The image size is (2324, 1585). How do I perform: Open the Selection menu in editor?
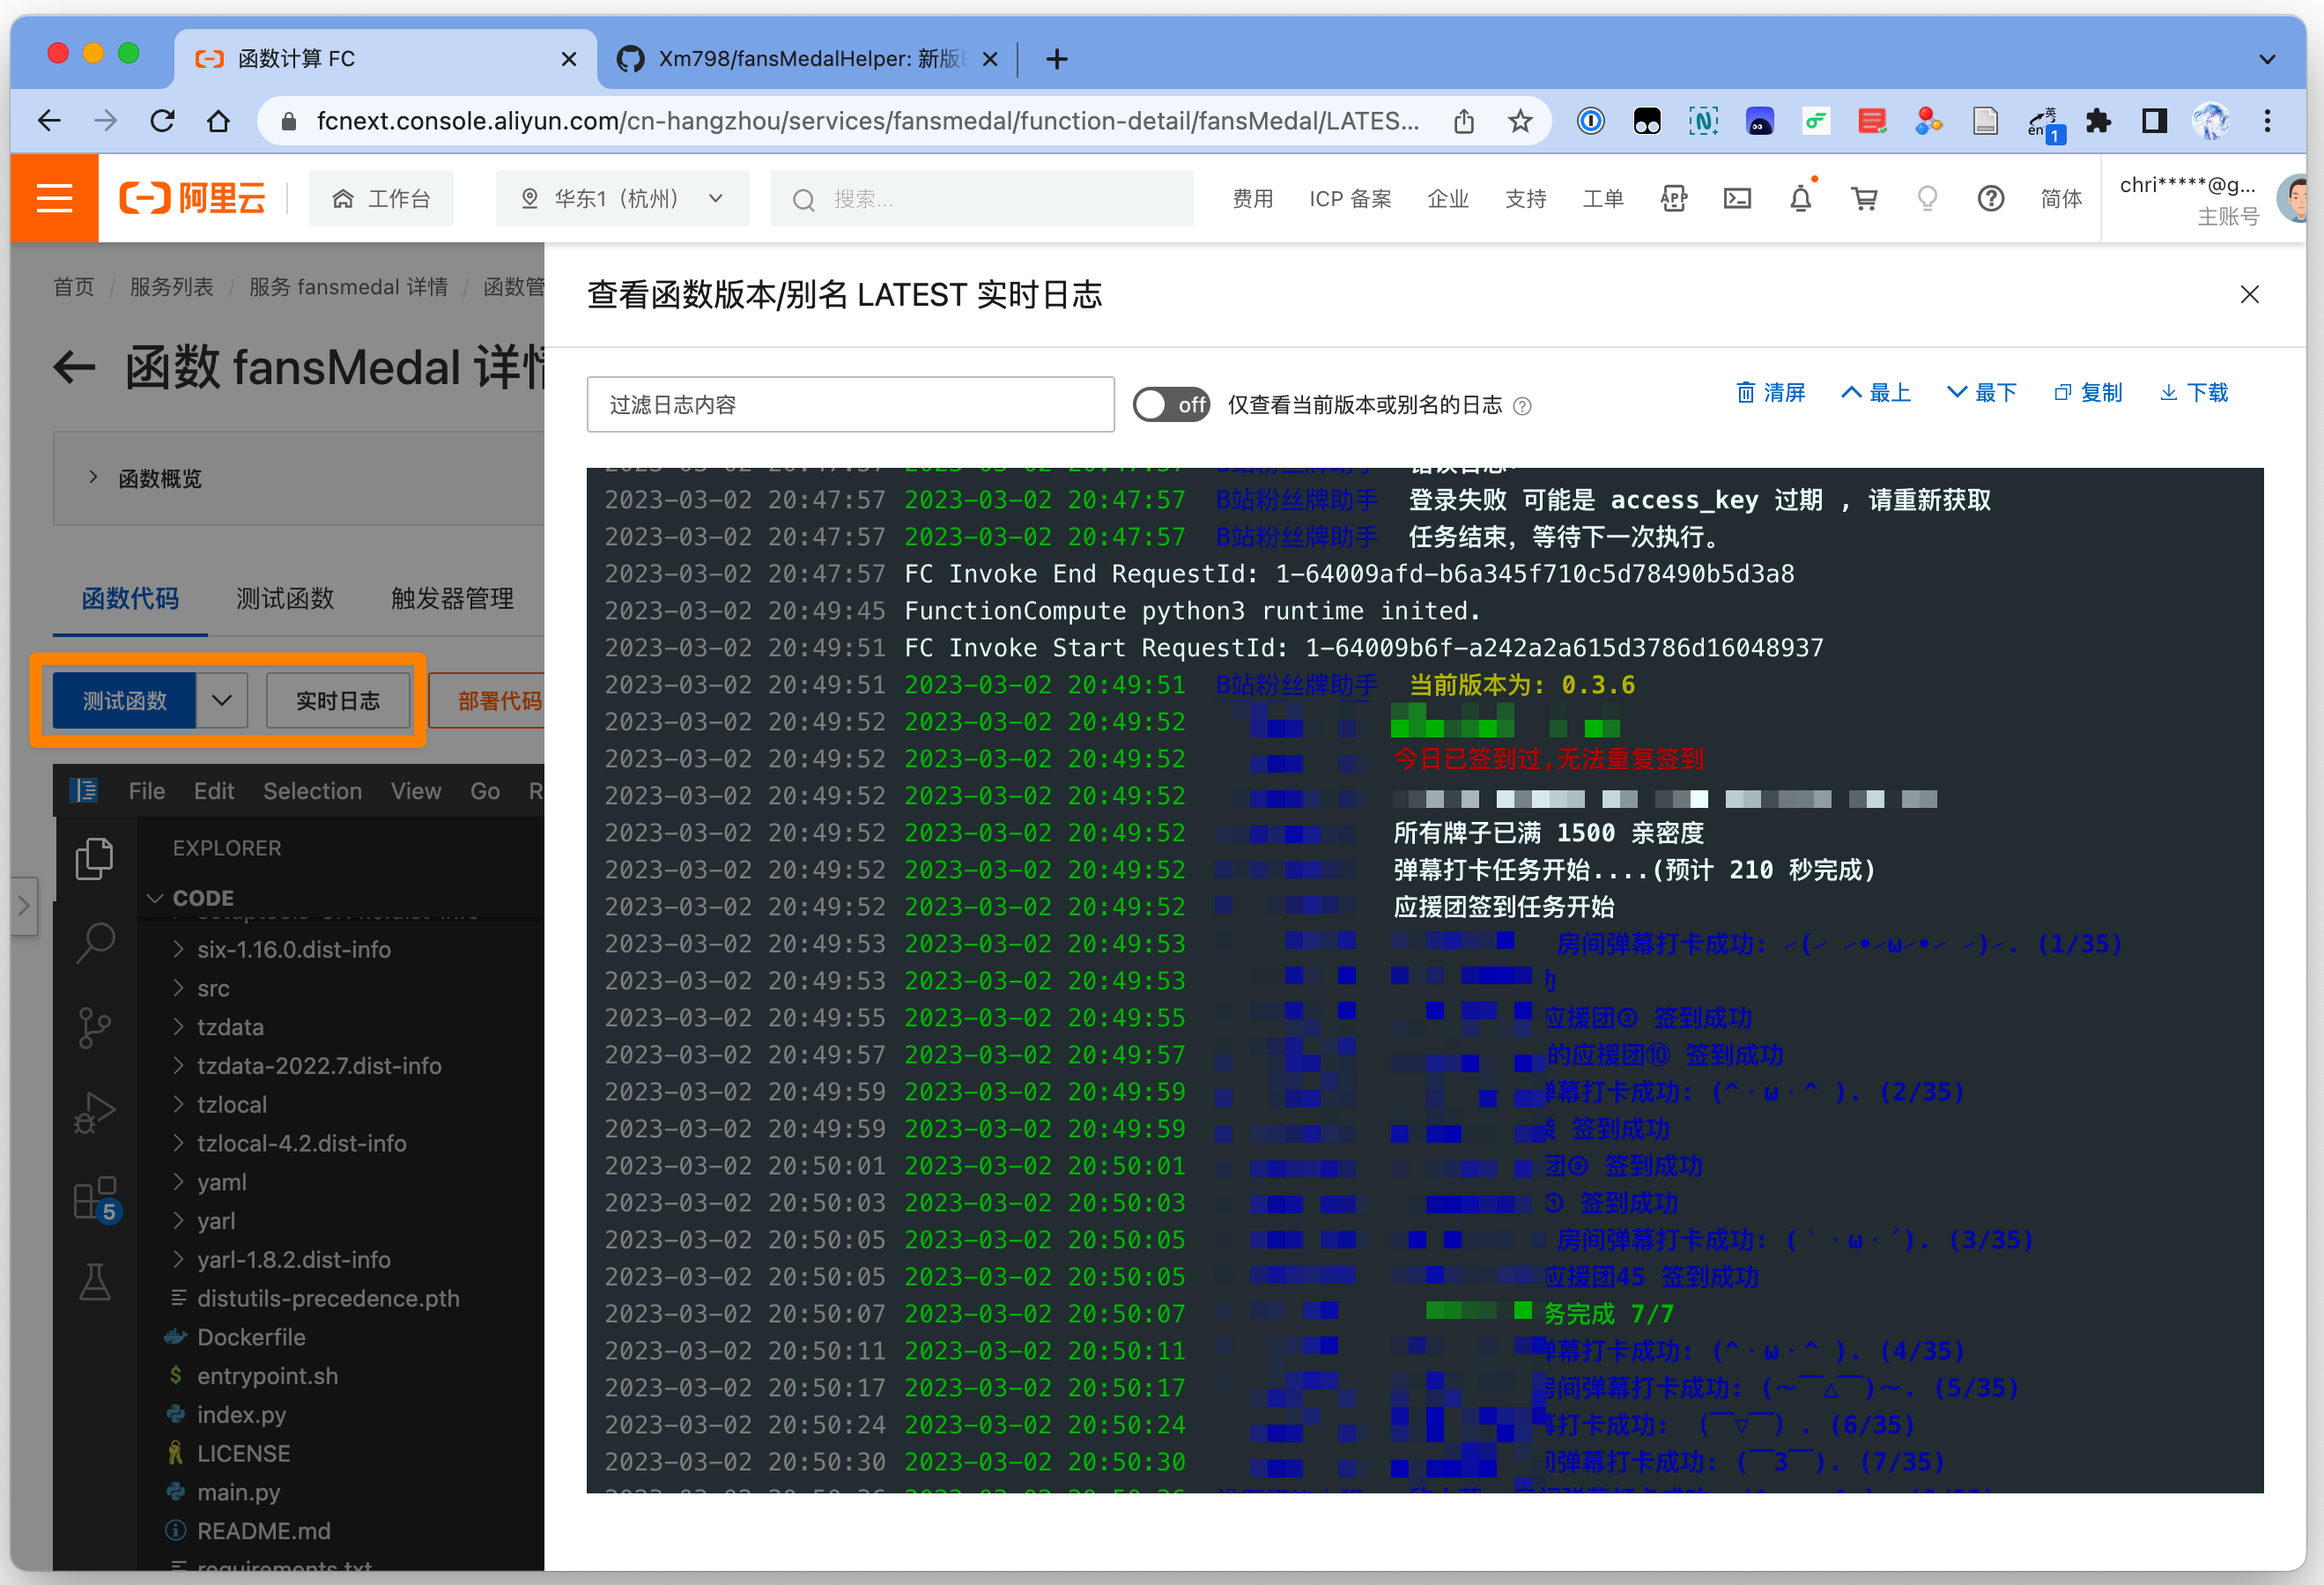click(312, 791)
